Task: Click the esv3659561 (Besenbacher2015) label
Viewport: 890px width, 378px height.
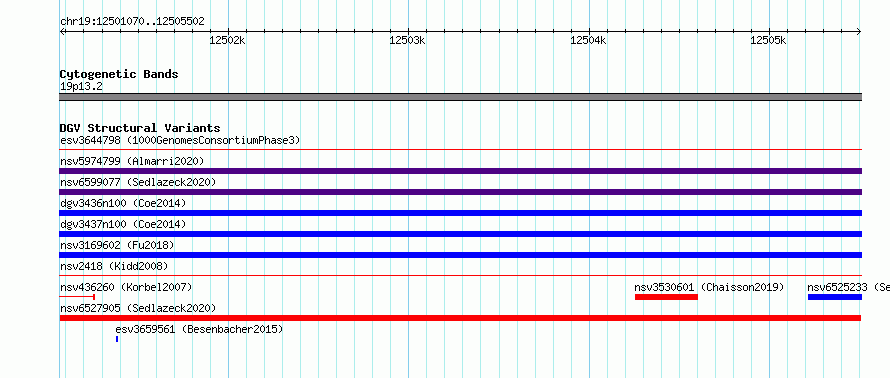Action: (x=199, y=329)
